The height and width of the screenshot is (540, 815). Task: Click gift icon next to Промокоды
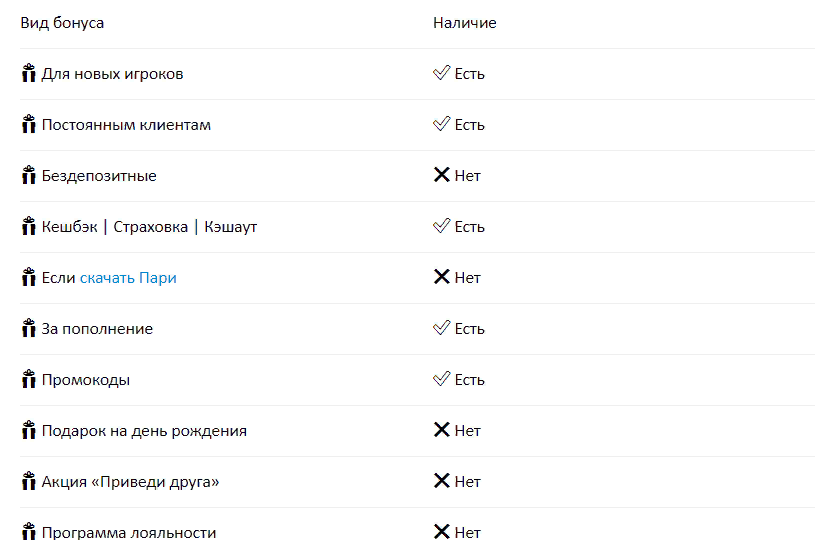click(29, 378)
